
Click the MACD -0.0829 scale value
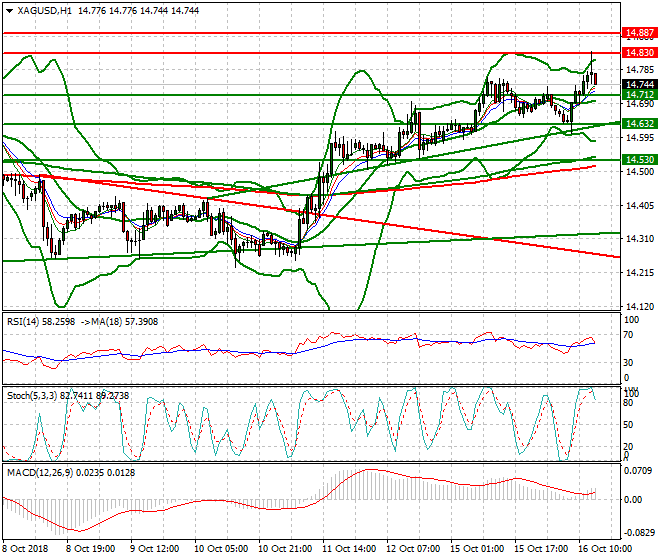(x=639, y=533)
